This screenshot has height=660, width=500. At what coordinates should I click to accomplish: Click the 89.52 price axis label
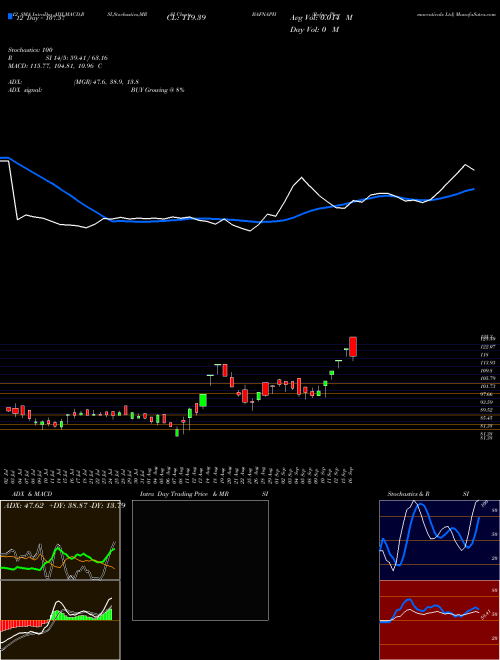click(487, 410)
